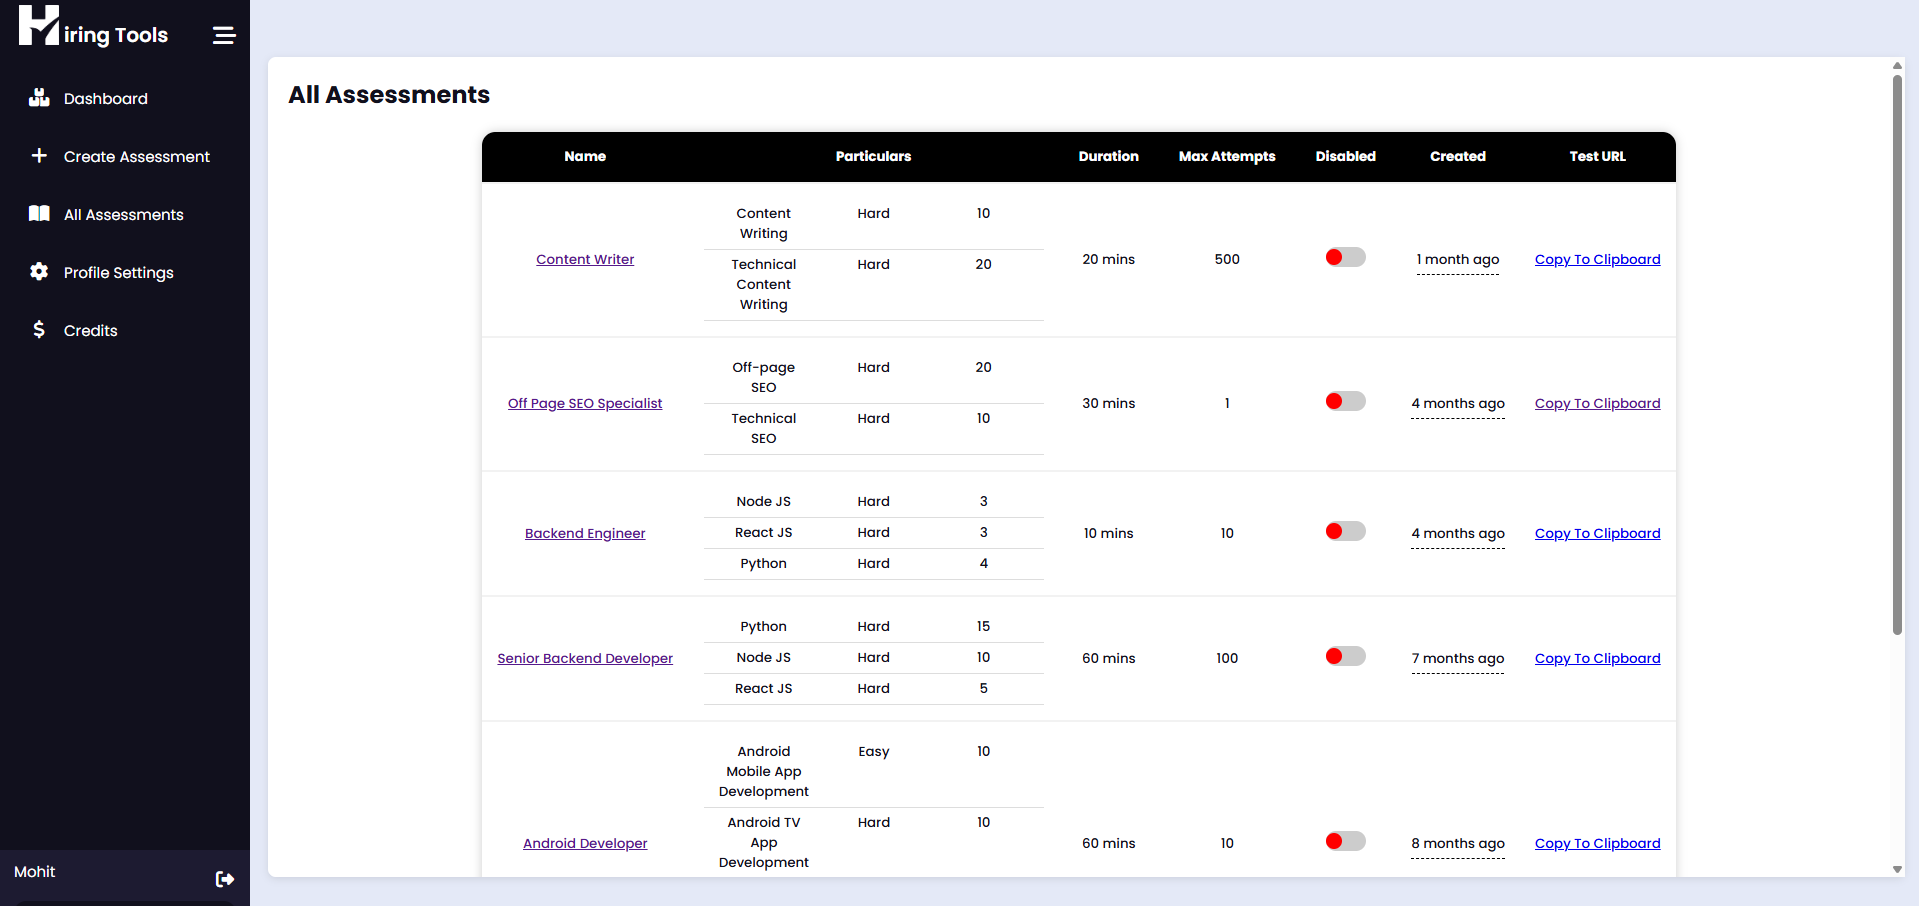Click the 'Android Mobile App Development' cell

tap(764, 771)
